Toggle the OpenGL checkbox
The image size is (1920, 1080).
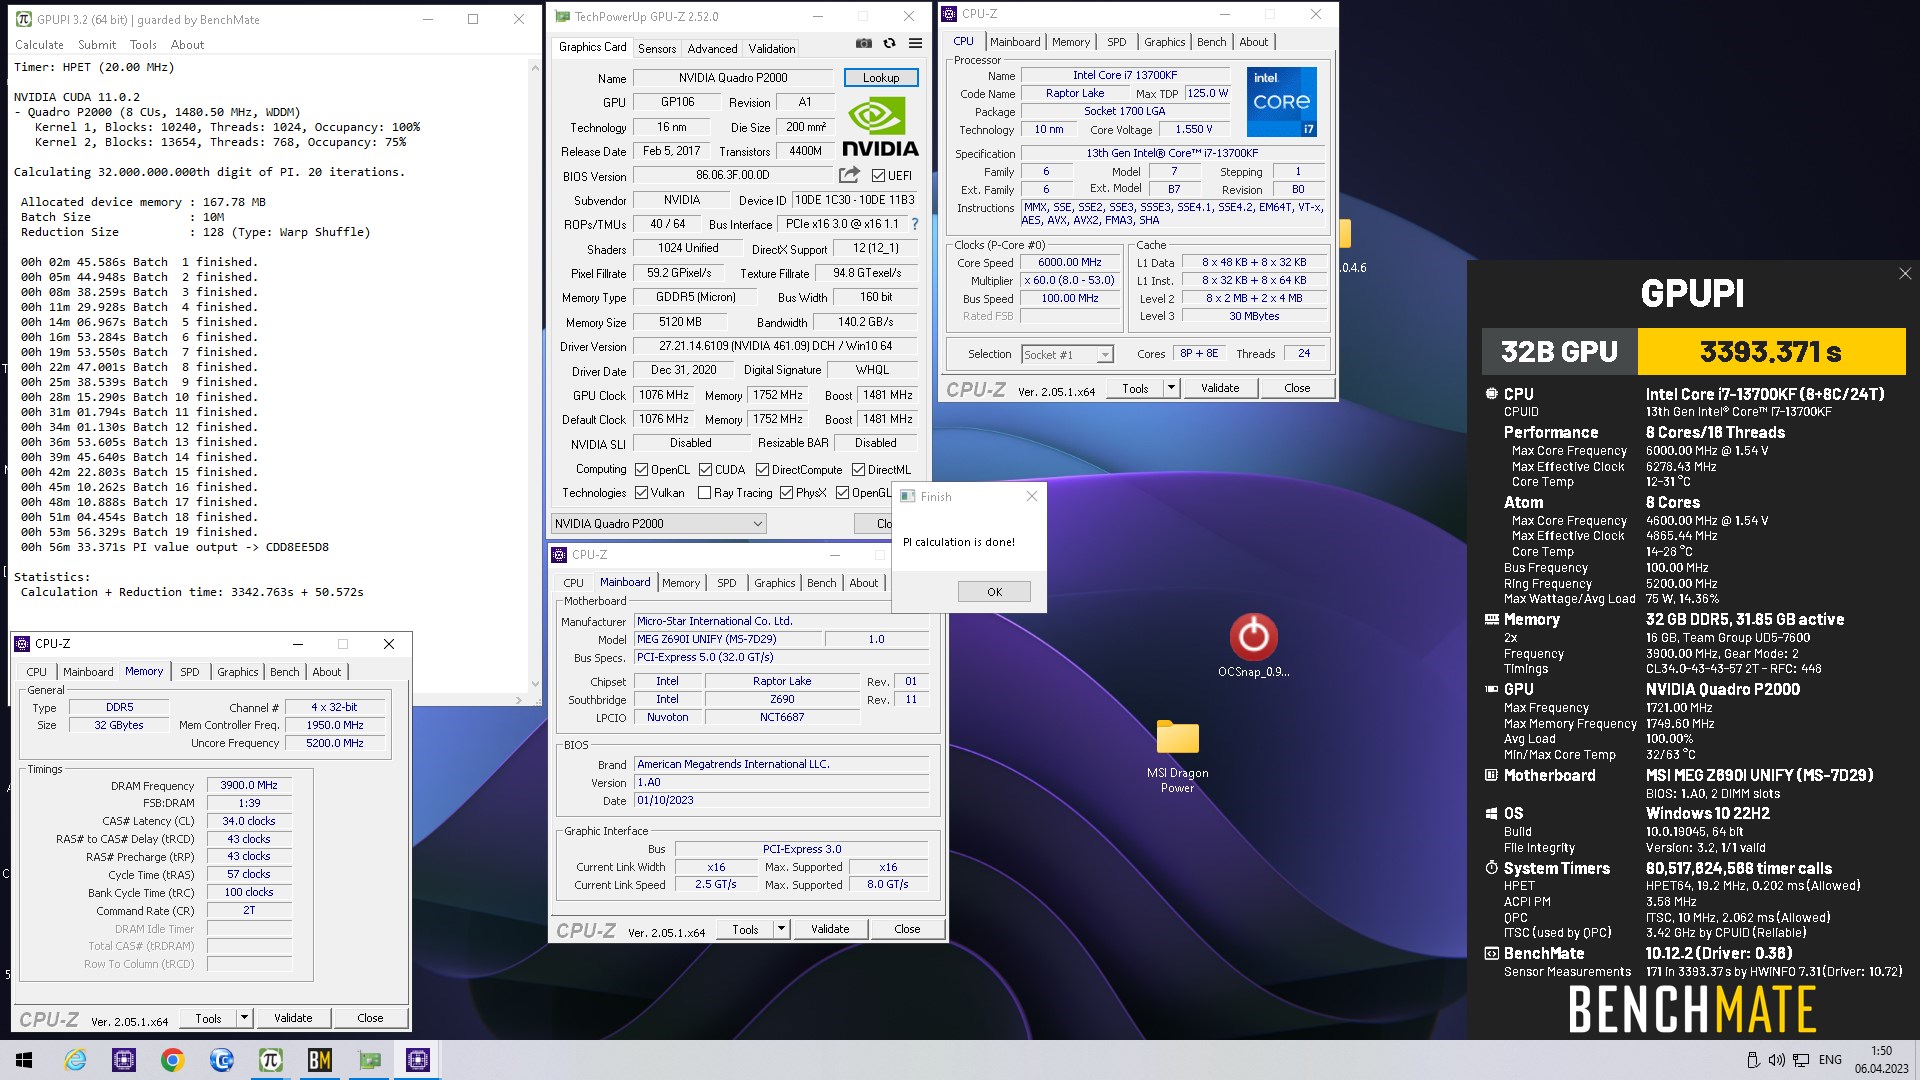[x=842, y=492]
